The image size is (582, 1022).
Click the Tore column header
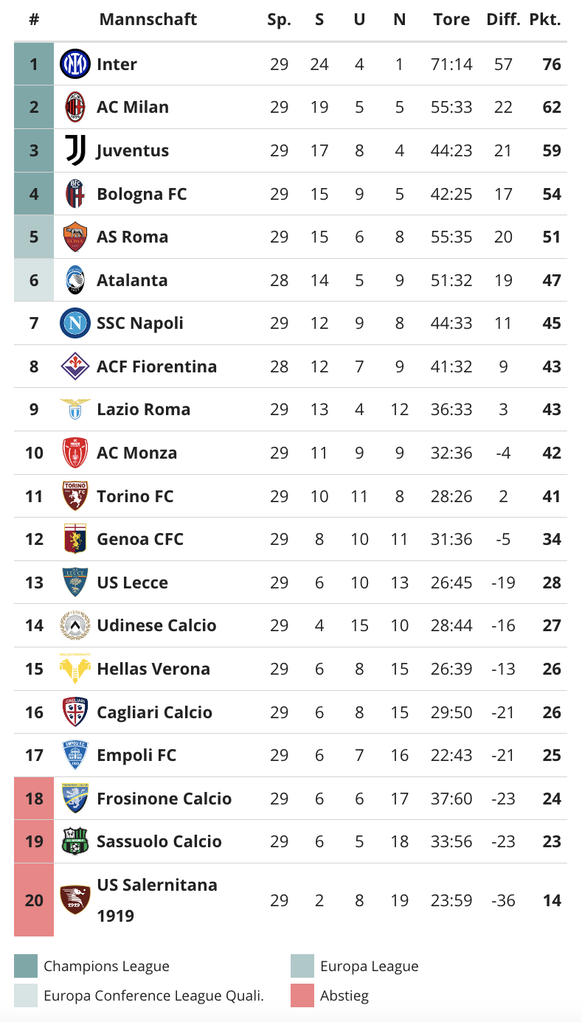452,20
